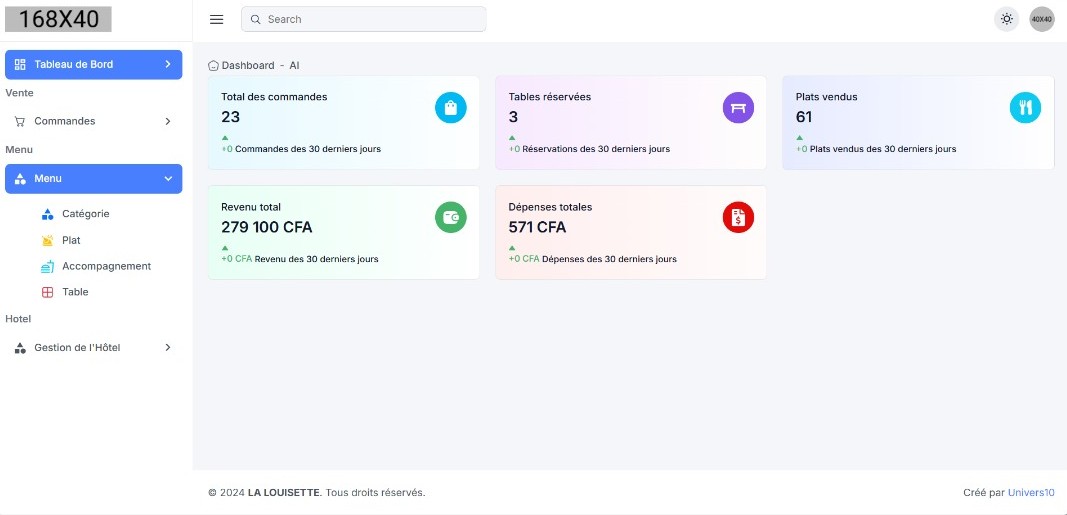The width and height of the screenshot is (1067, 515).
Task: Click the Vente section heading
Action: click(19, 93)
